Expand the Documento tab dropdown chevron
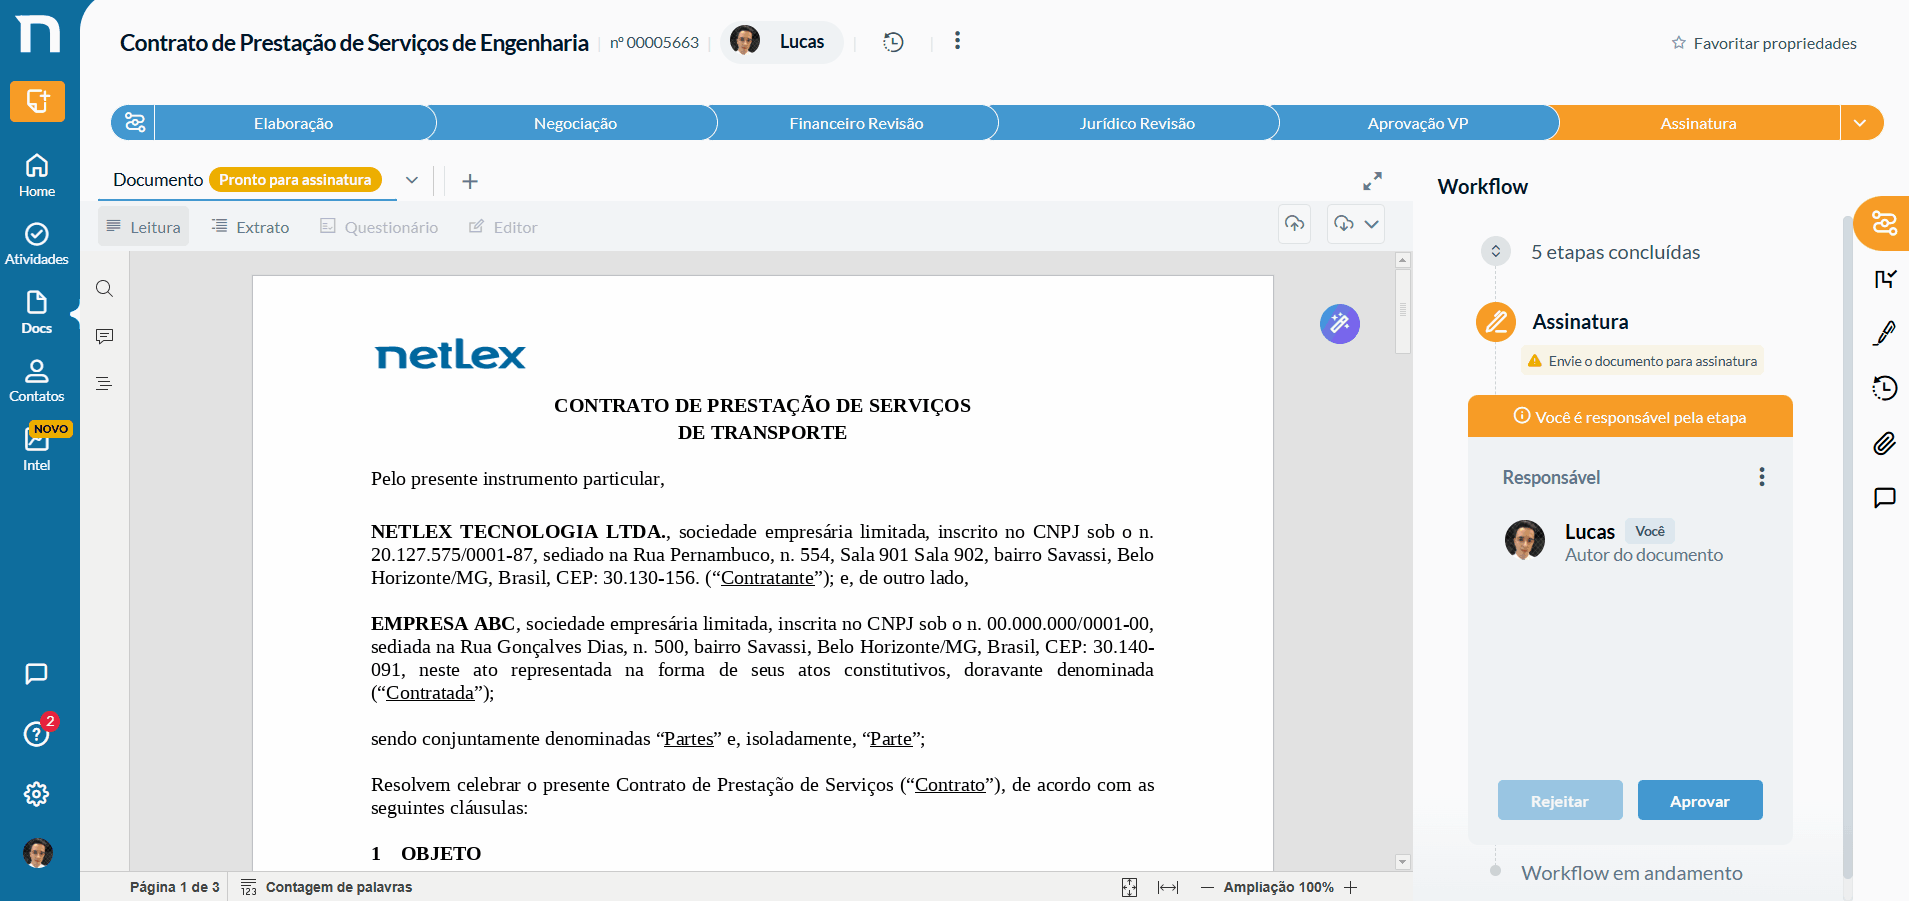Image resolution: width=1909 pixels, height=901 pixels. 412,180
